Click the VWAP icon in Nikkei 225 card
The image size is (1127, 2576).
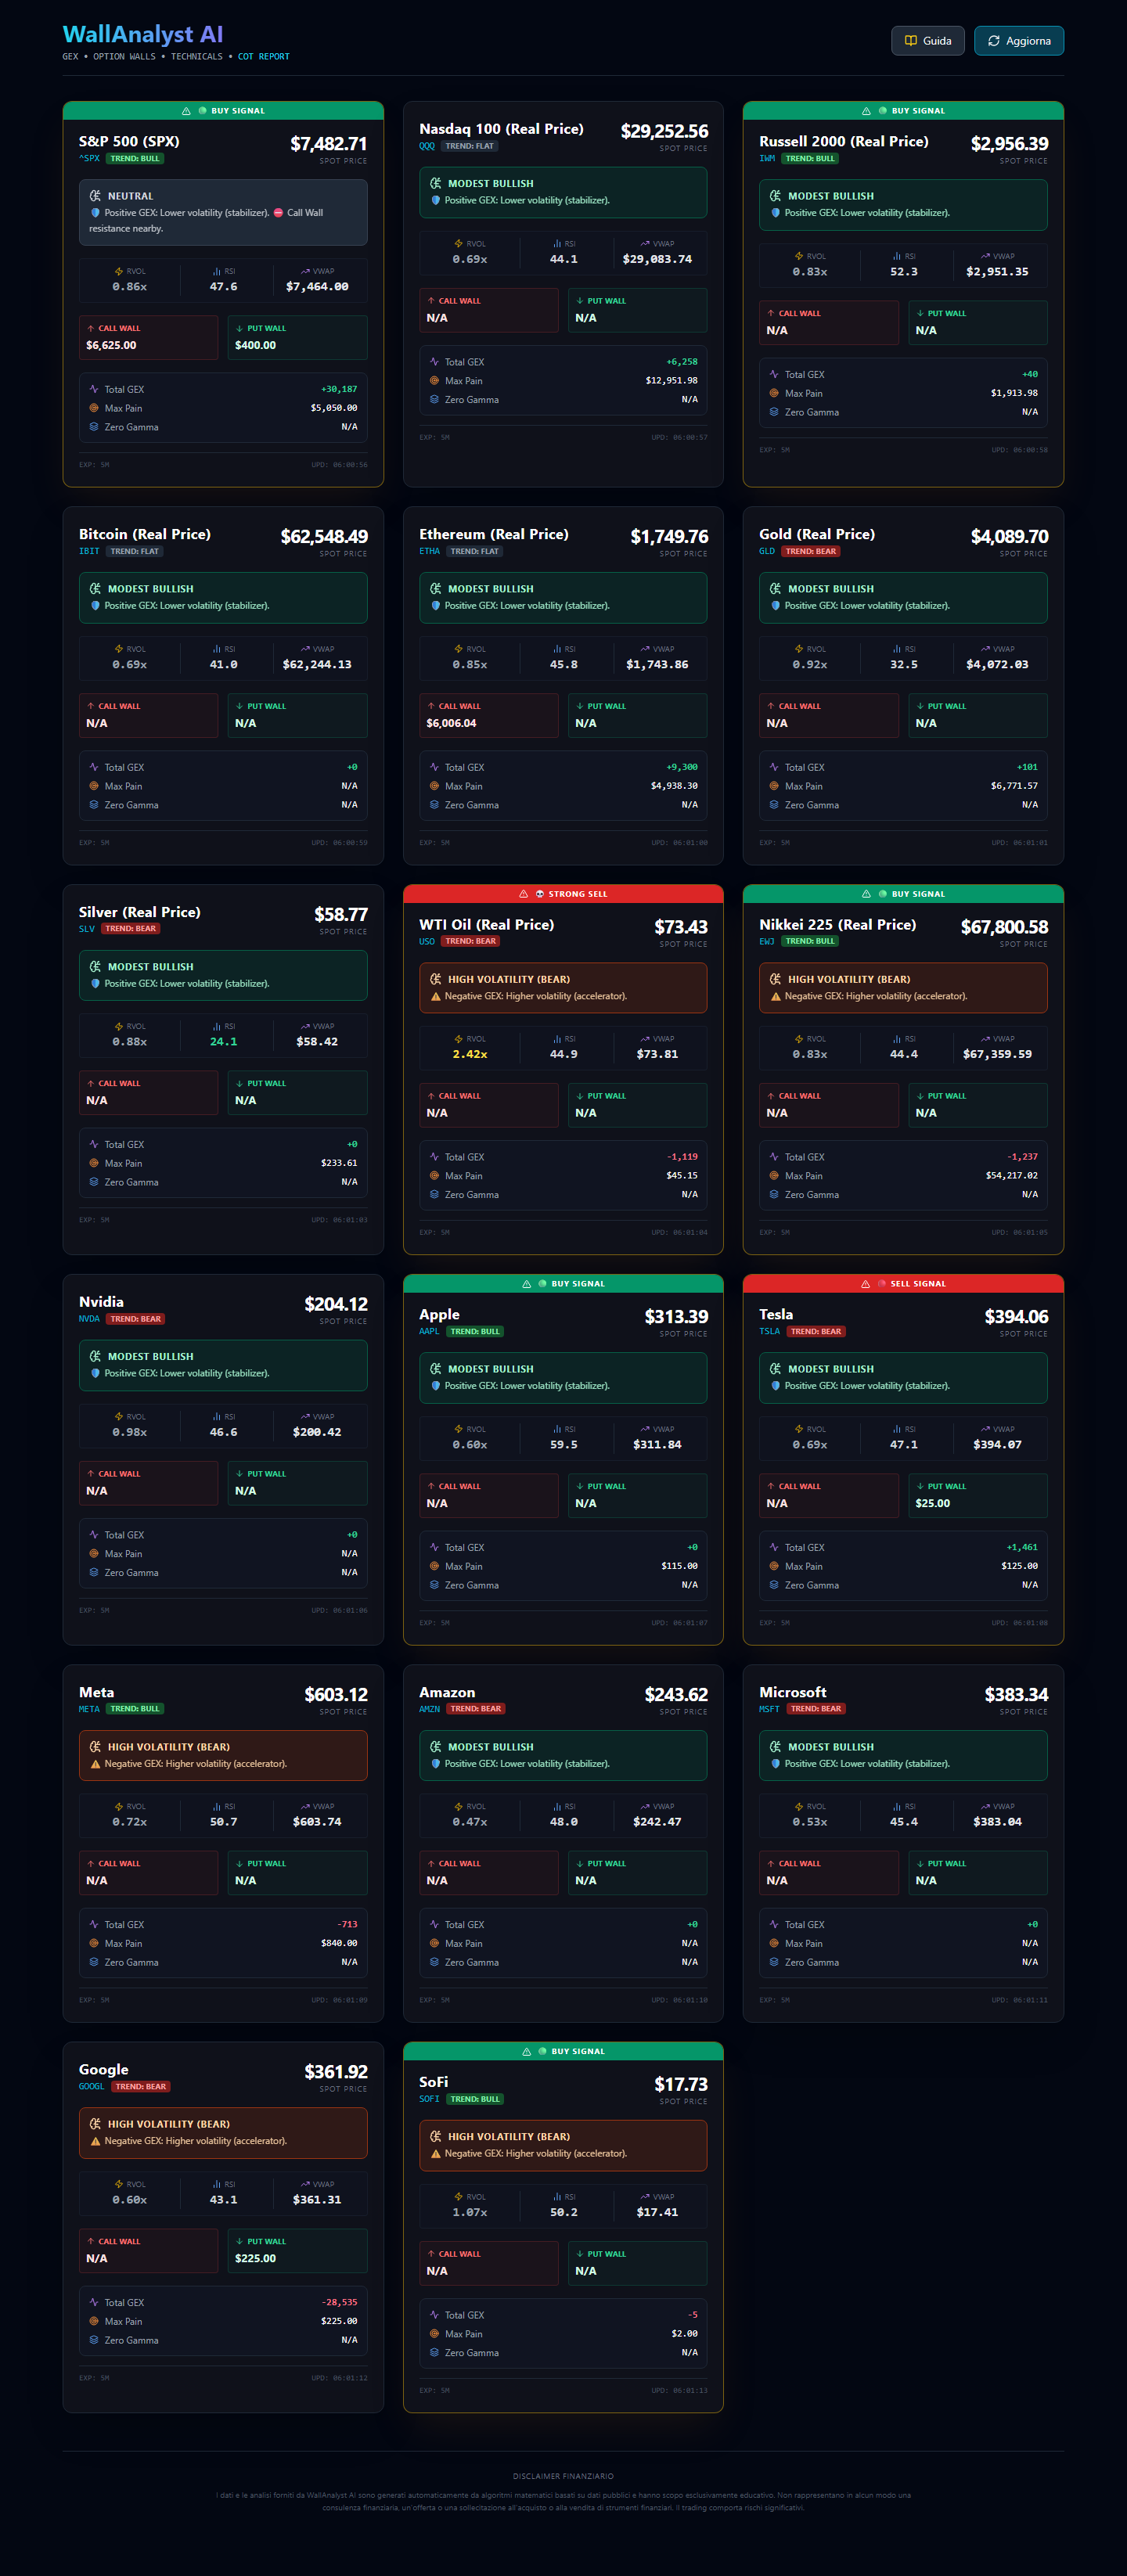pos(985,1039)
